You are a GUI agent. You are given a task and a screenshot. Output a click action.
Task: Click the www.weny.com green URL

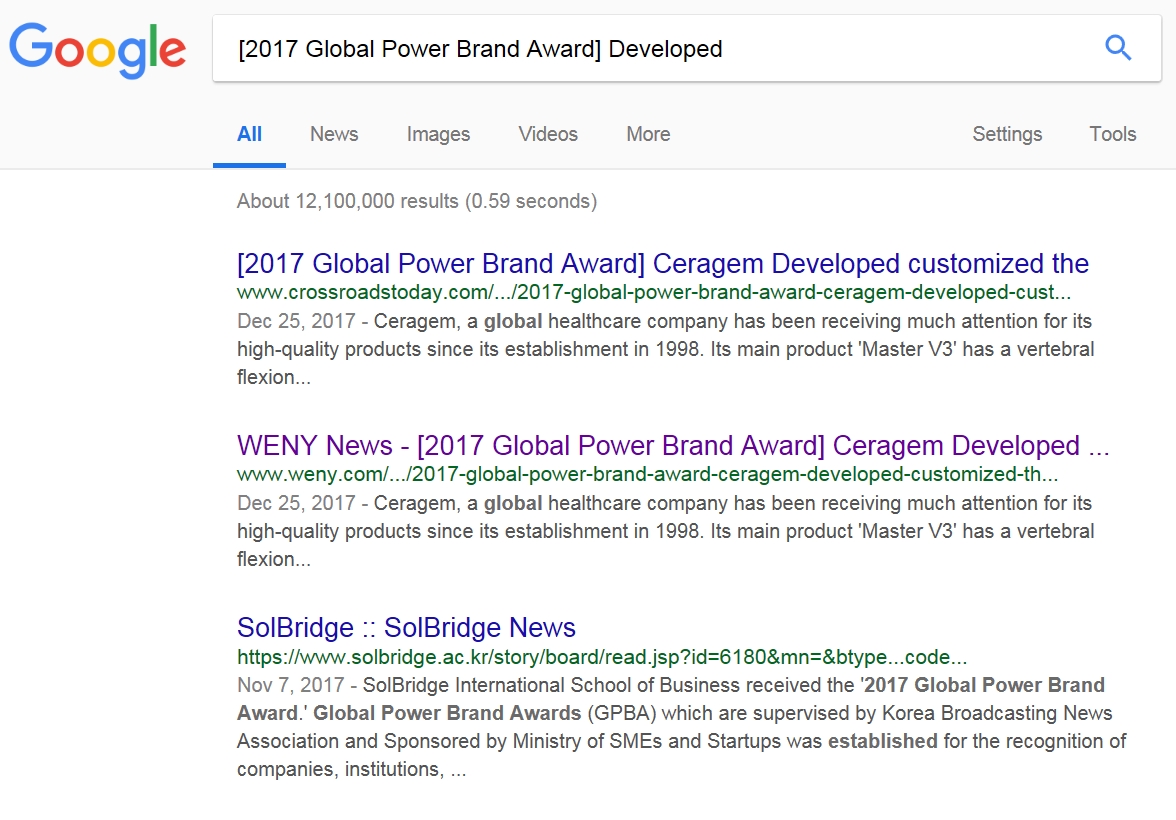coord(648,474)
